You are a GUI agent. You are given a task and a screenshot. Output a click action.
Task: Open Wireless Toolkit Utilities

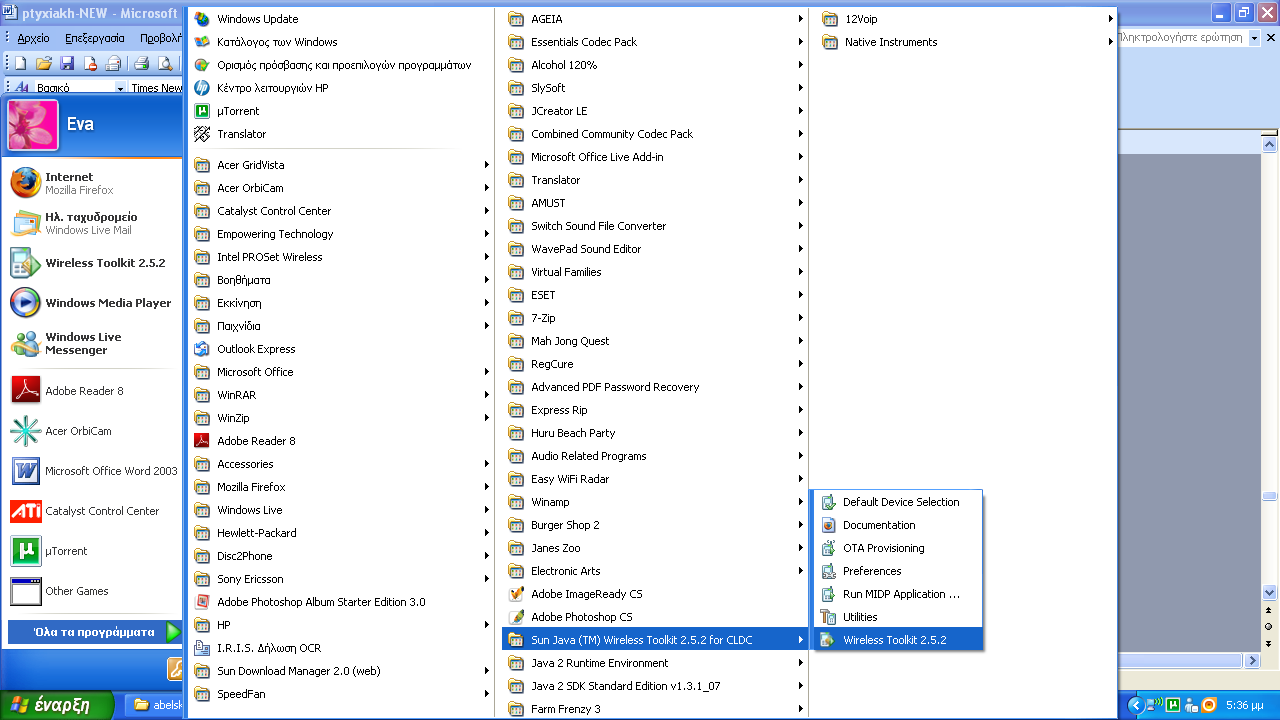tap(898, 617)
